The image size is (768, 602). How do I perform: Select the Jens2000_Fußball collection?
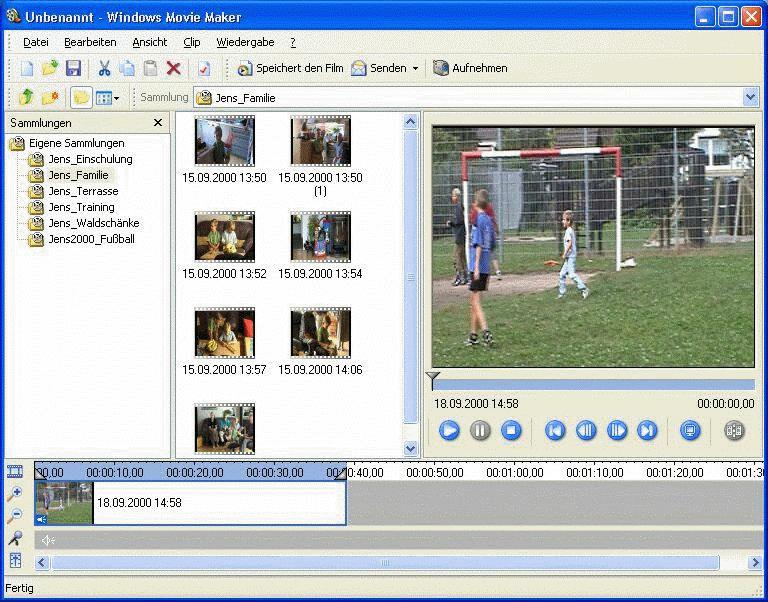(x=82, y=240)
